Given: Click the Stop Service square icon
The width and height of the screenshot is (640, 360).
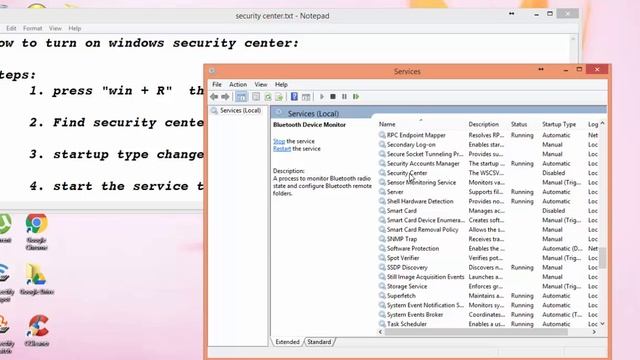Looking at the screenshot, I should tap(333, 97).
